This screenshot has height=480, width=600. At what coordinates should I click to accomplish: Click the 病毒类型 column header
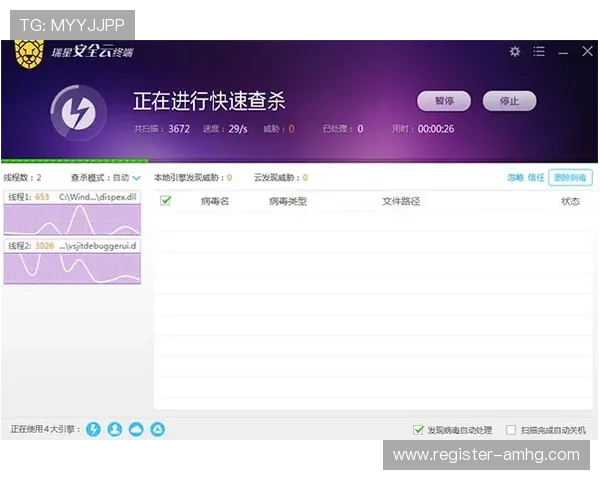coord(288,201)
